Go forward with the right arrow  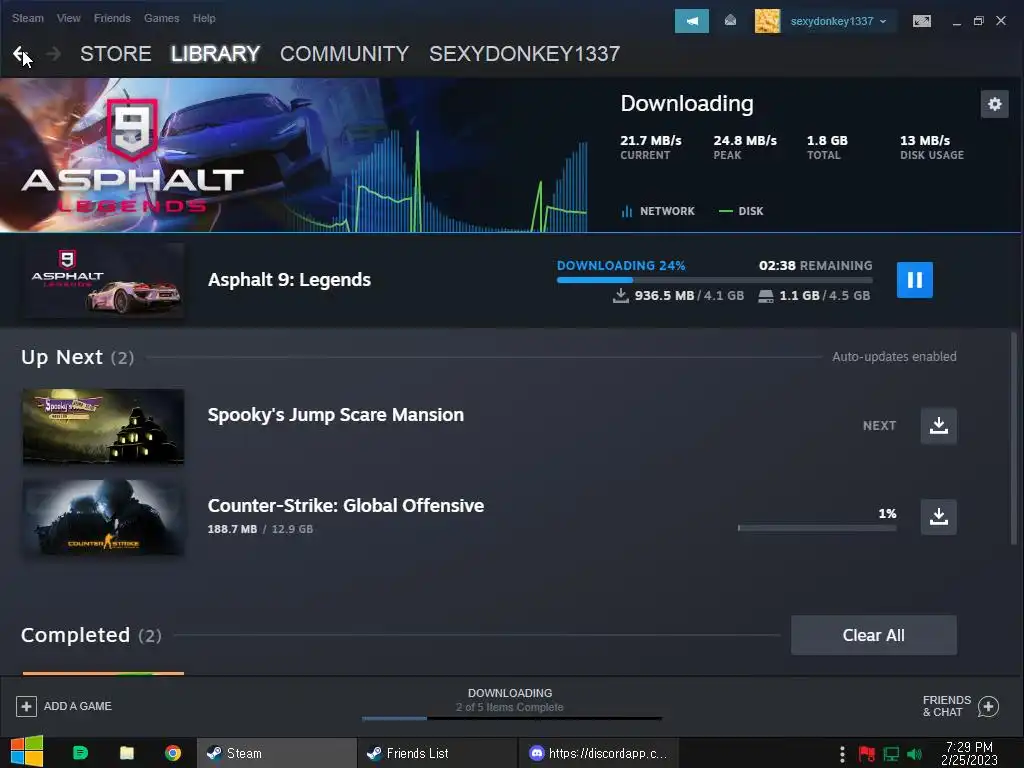(x=54, y=54)
